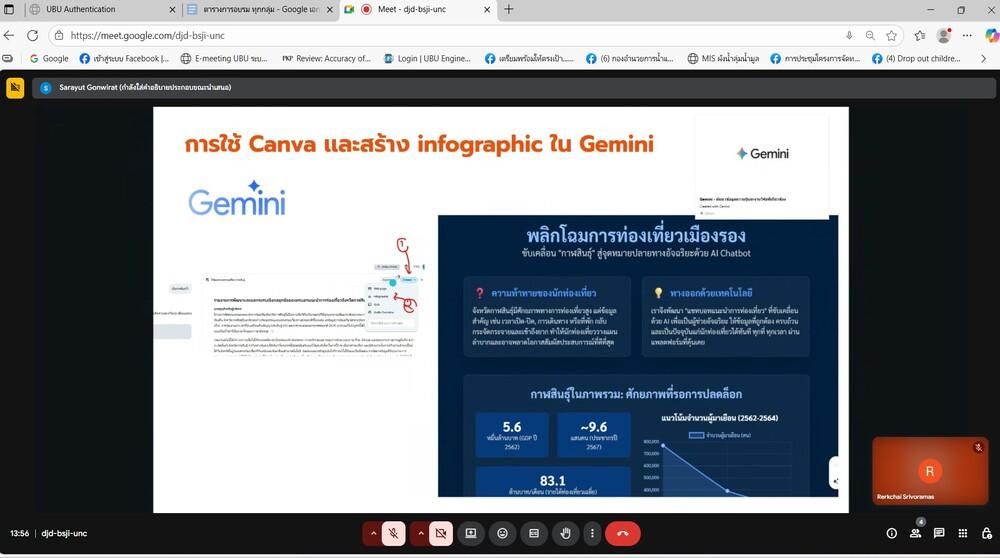Unmute the microphone

click(394, 533)
